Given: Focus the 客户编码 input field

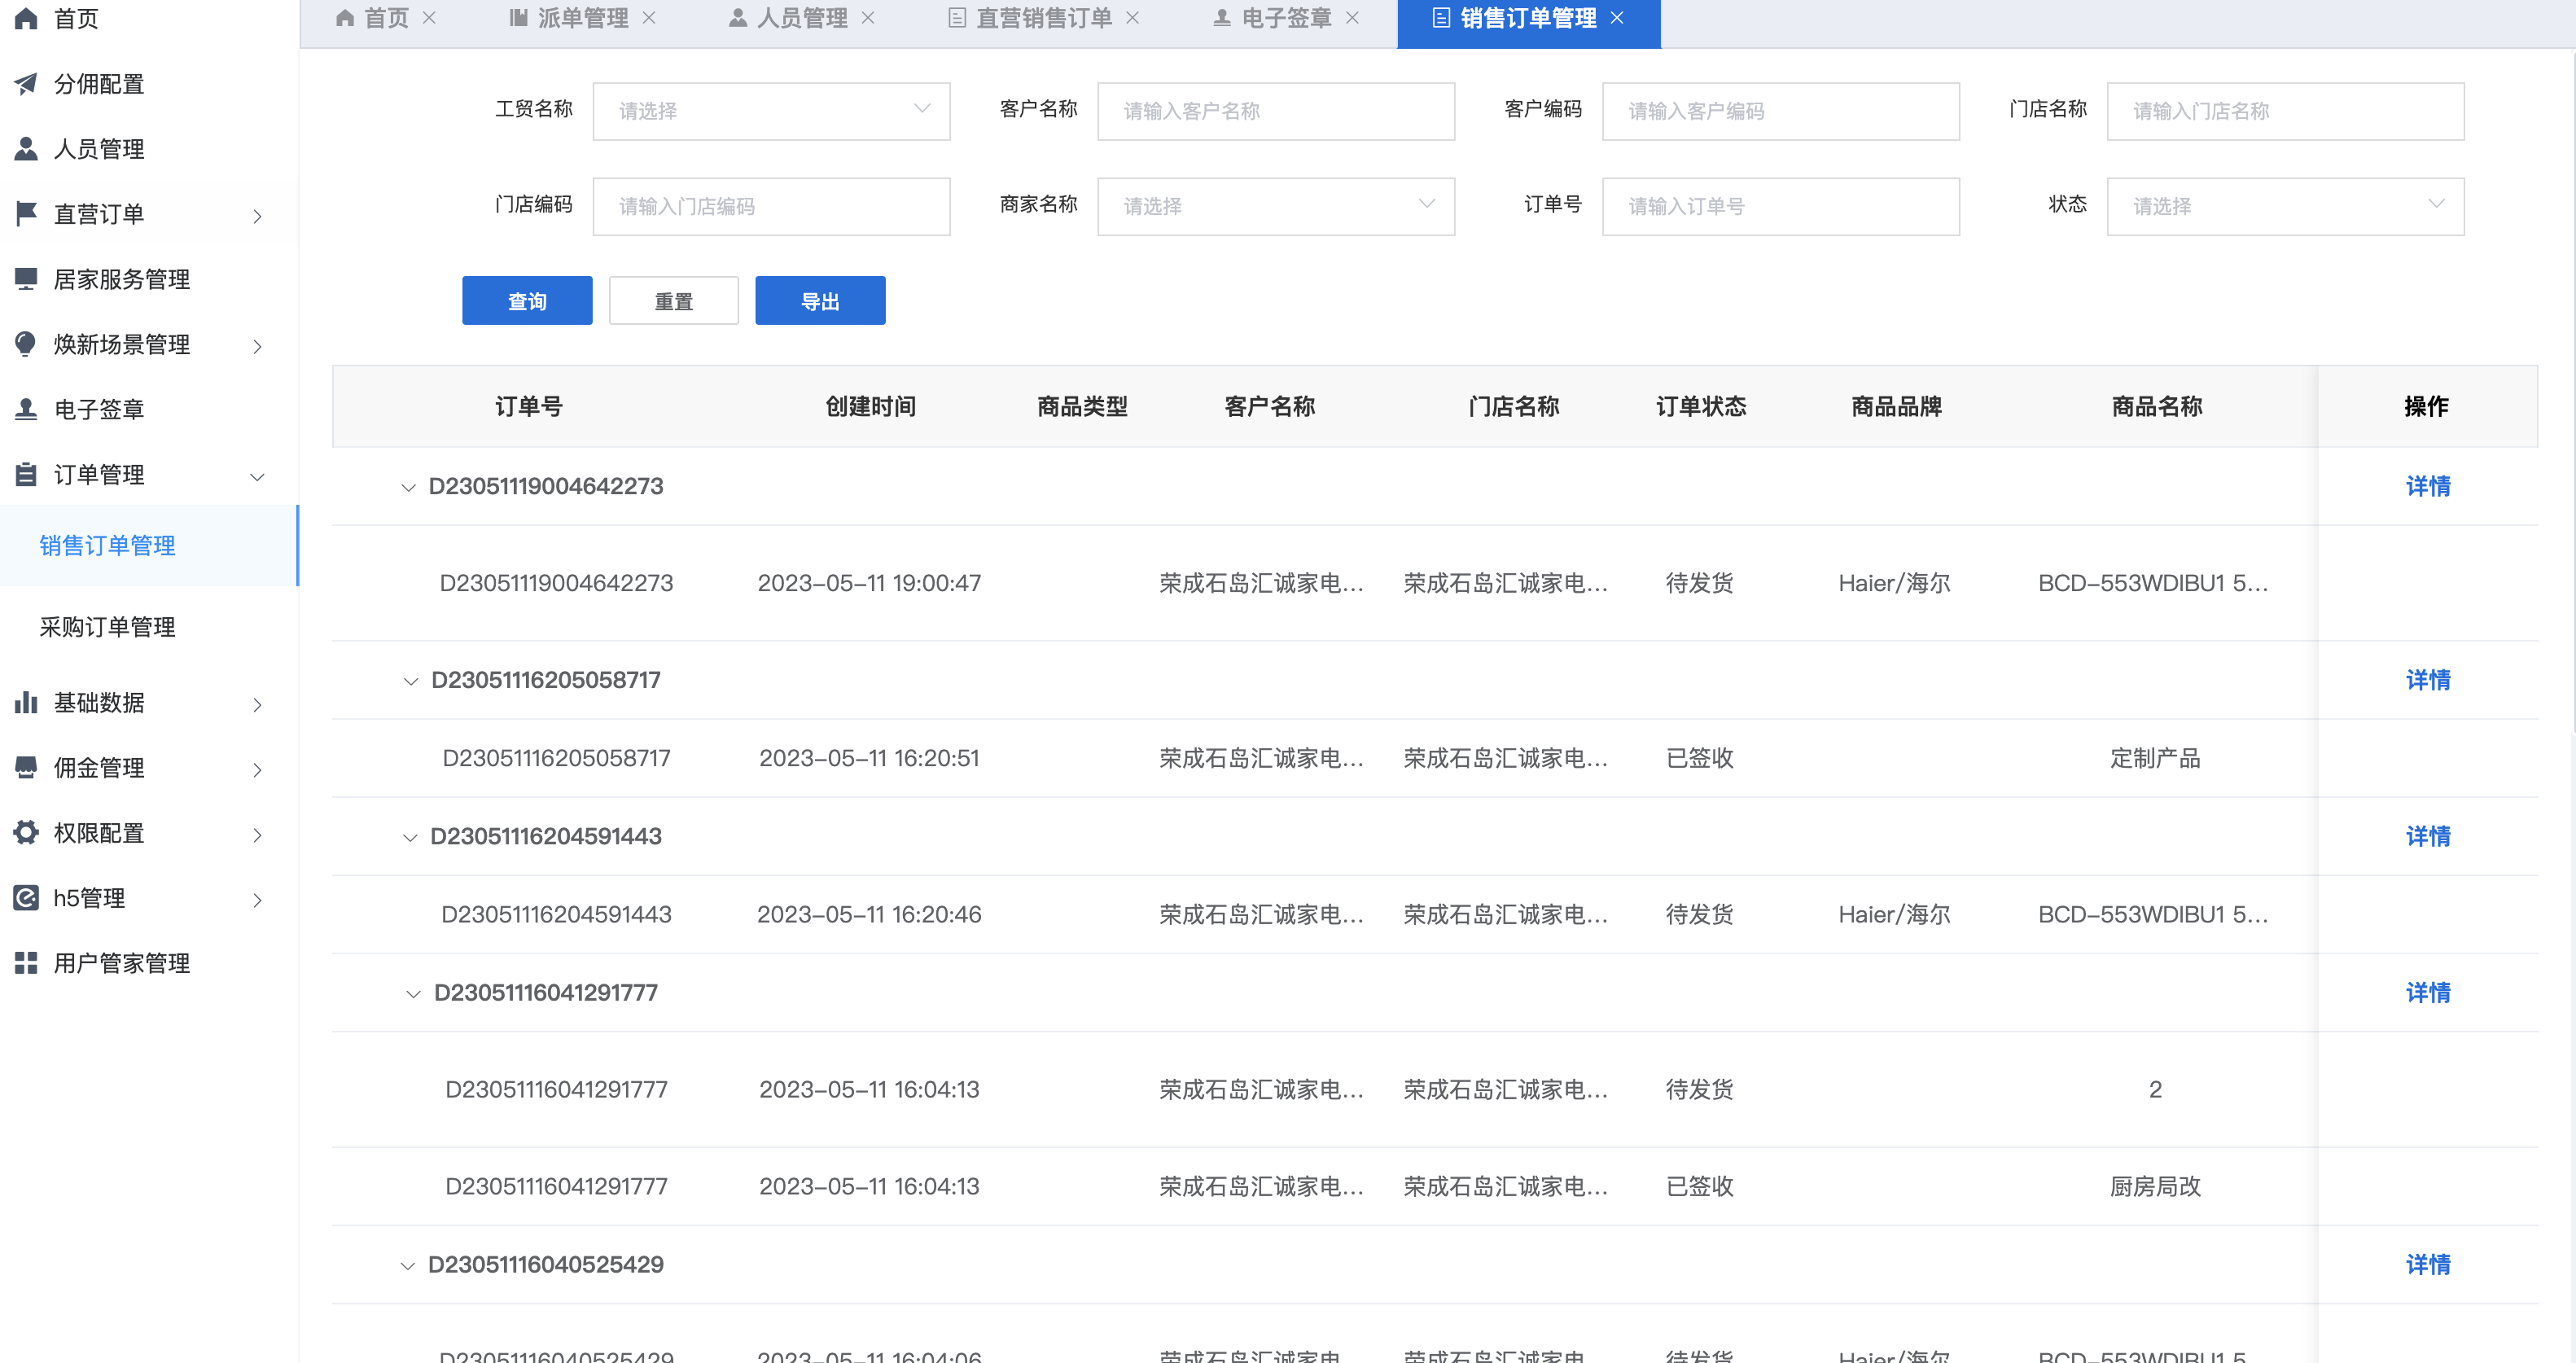Looking at the screenshot, I should (1780, 111).
